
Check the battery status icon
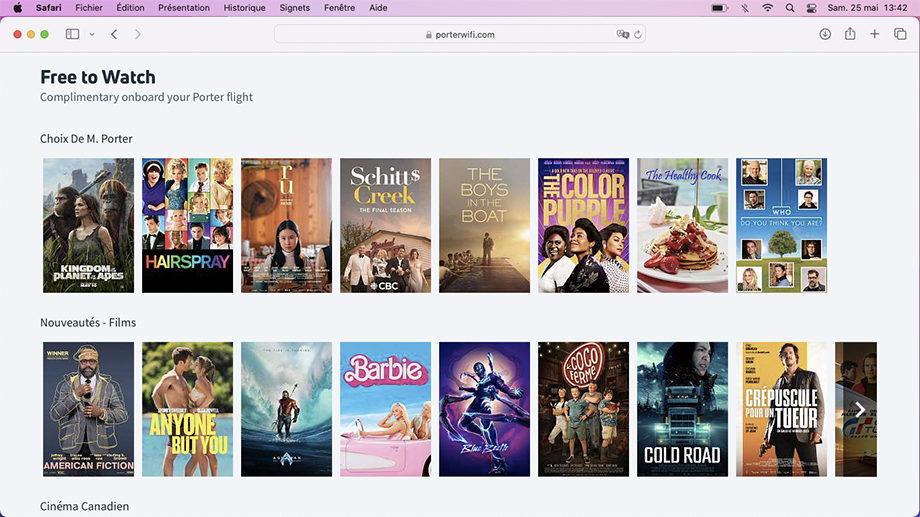[x=719, y=8]
